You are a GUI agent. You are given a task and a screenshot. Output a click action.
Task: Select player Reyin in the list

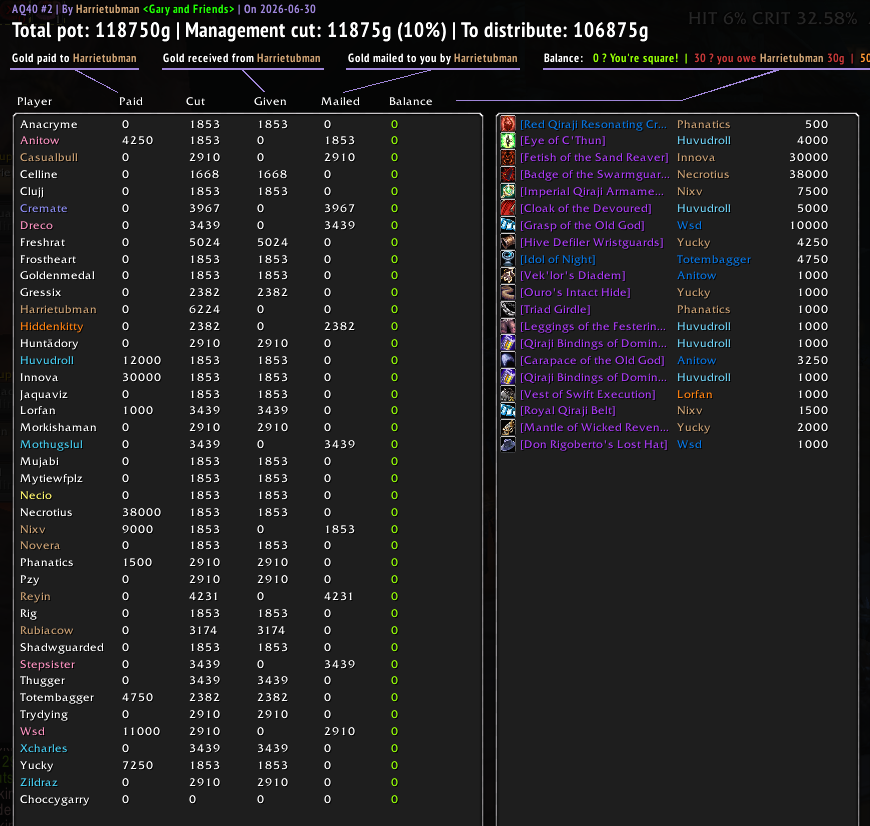point(35,596)
